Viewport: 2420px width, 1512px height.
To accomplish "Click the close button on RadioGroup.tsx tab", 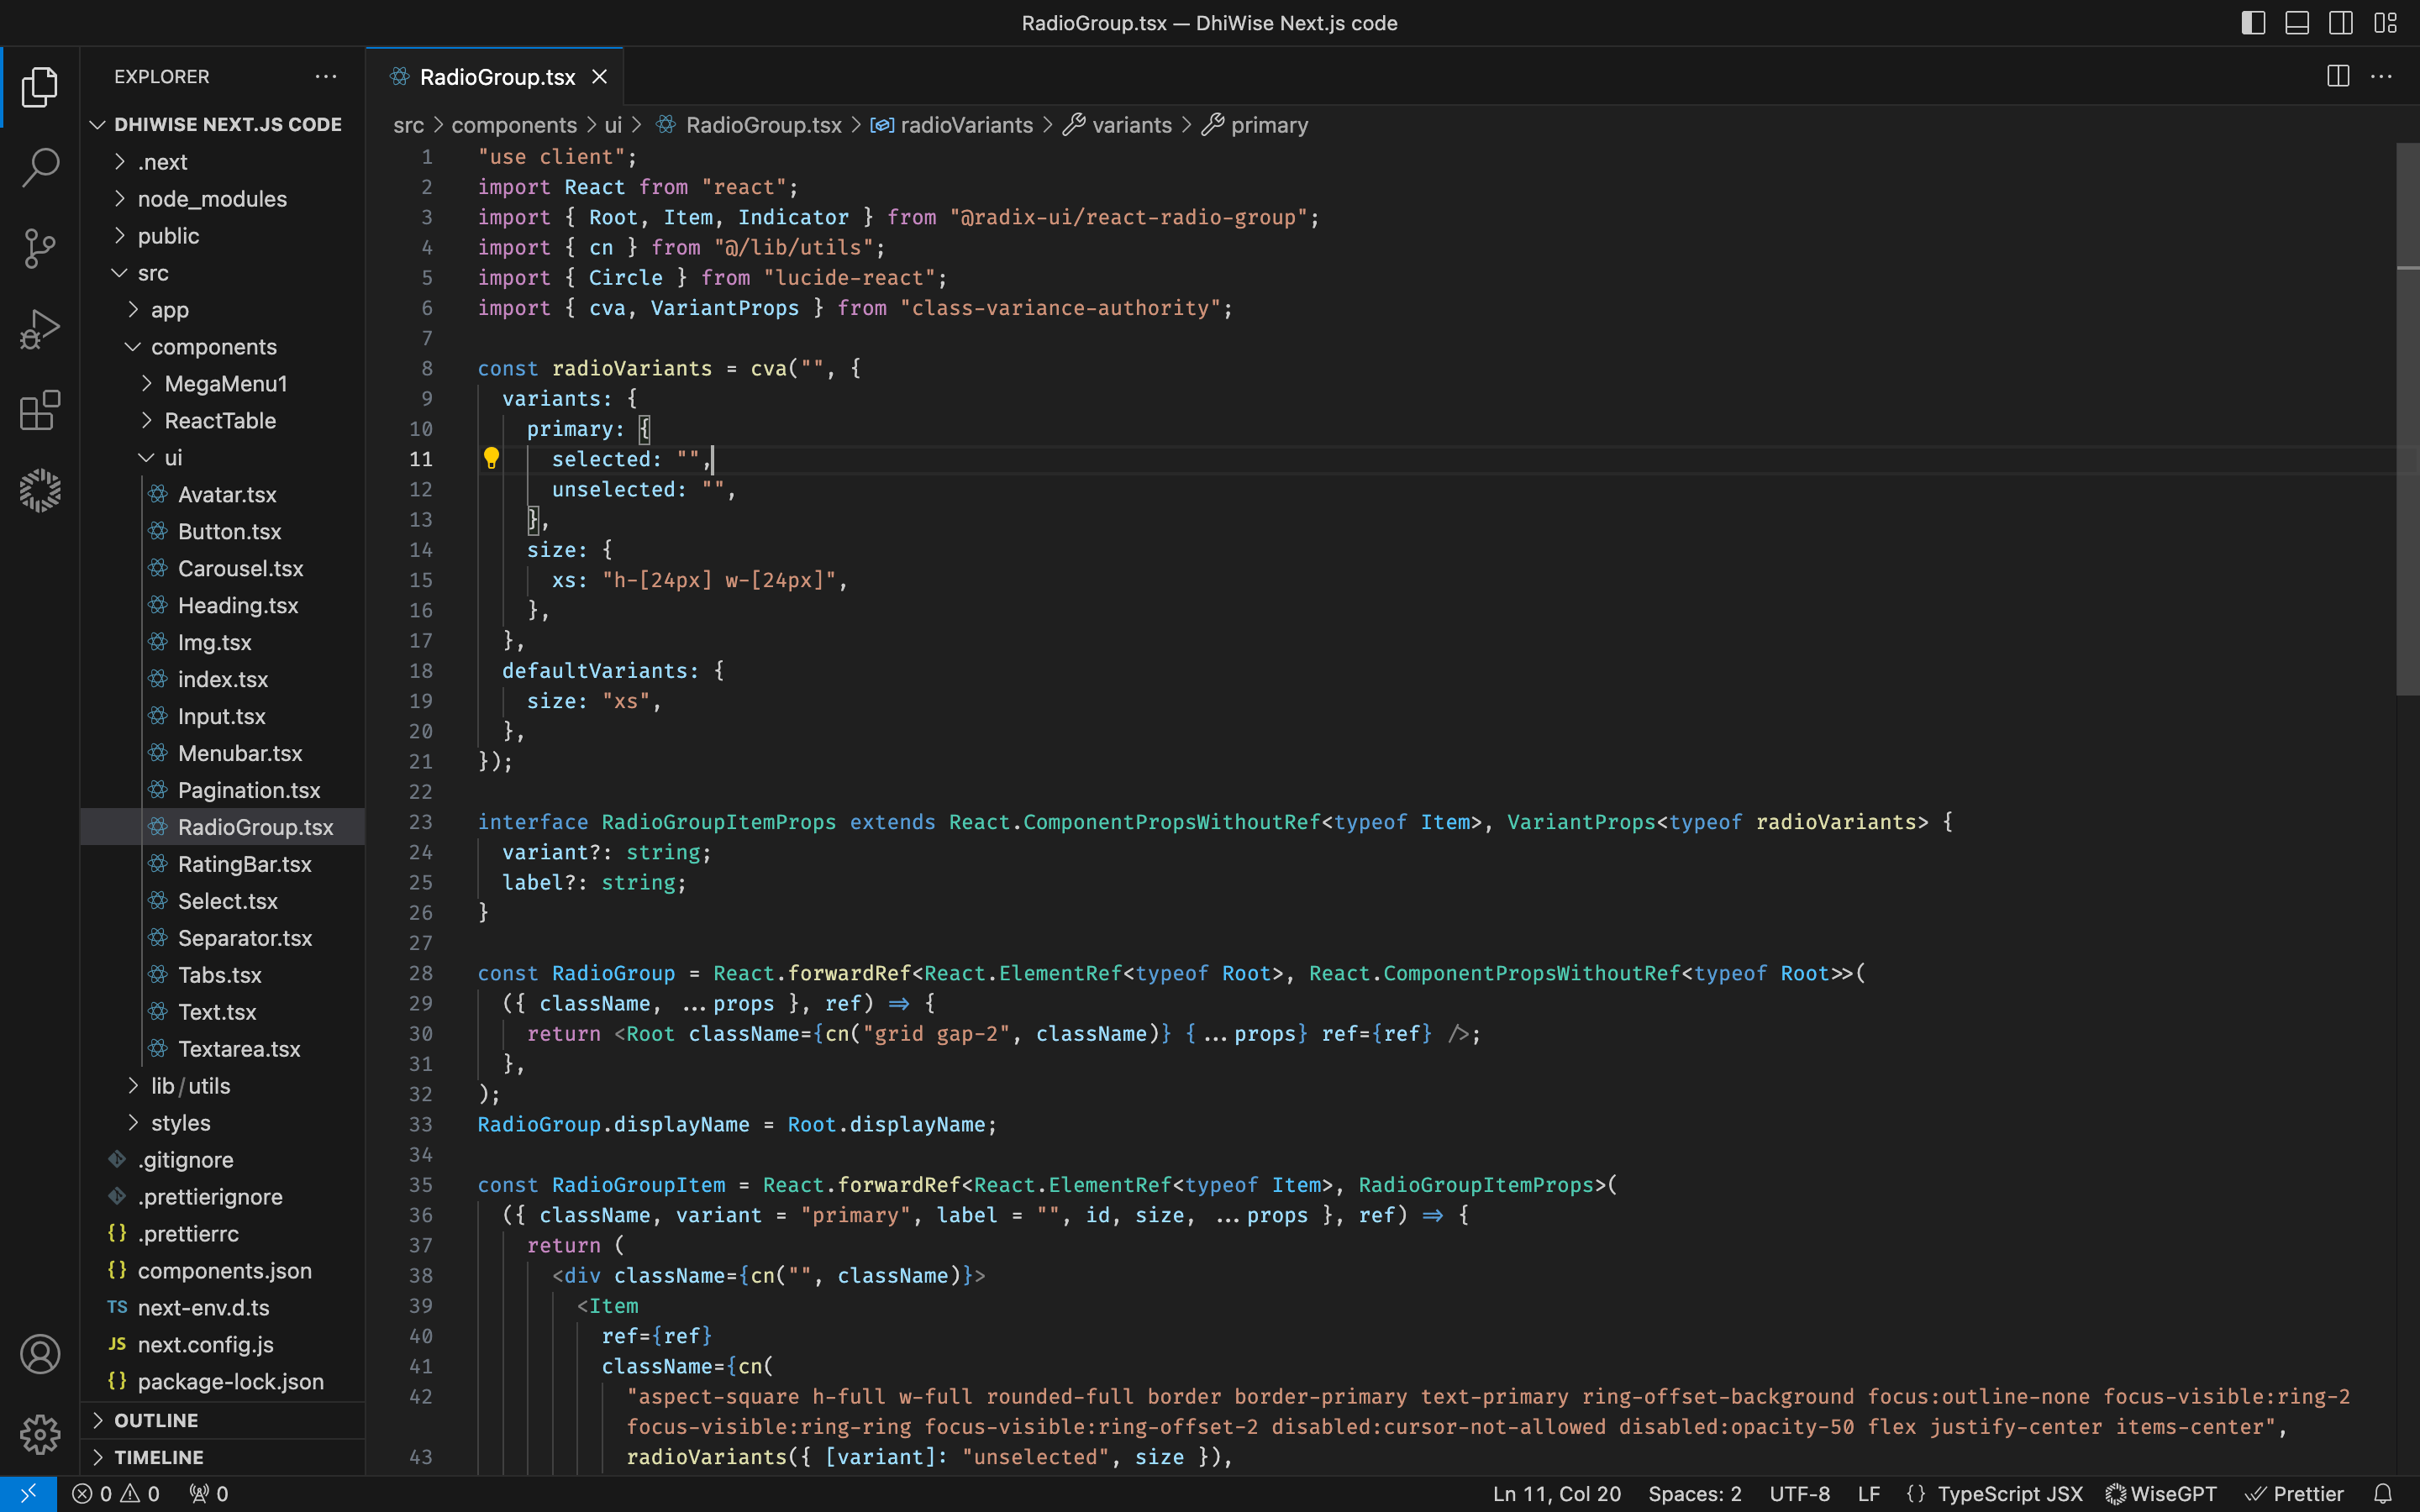I will [x=601, y=76].
